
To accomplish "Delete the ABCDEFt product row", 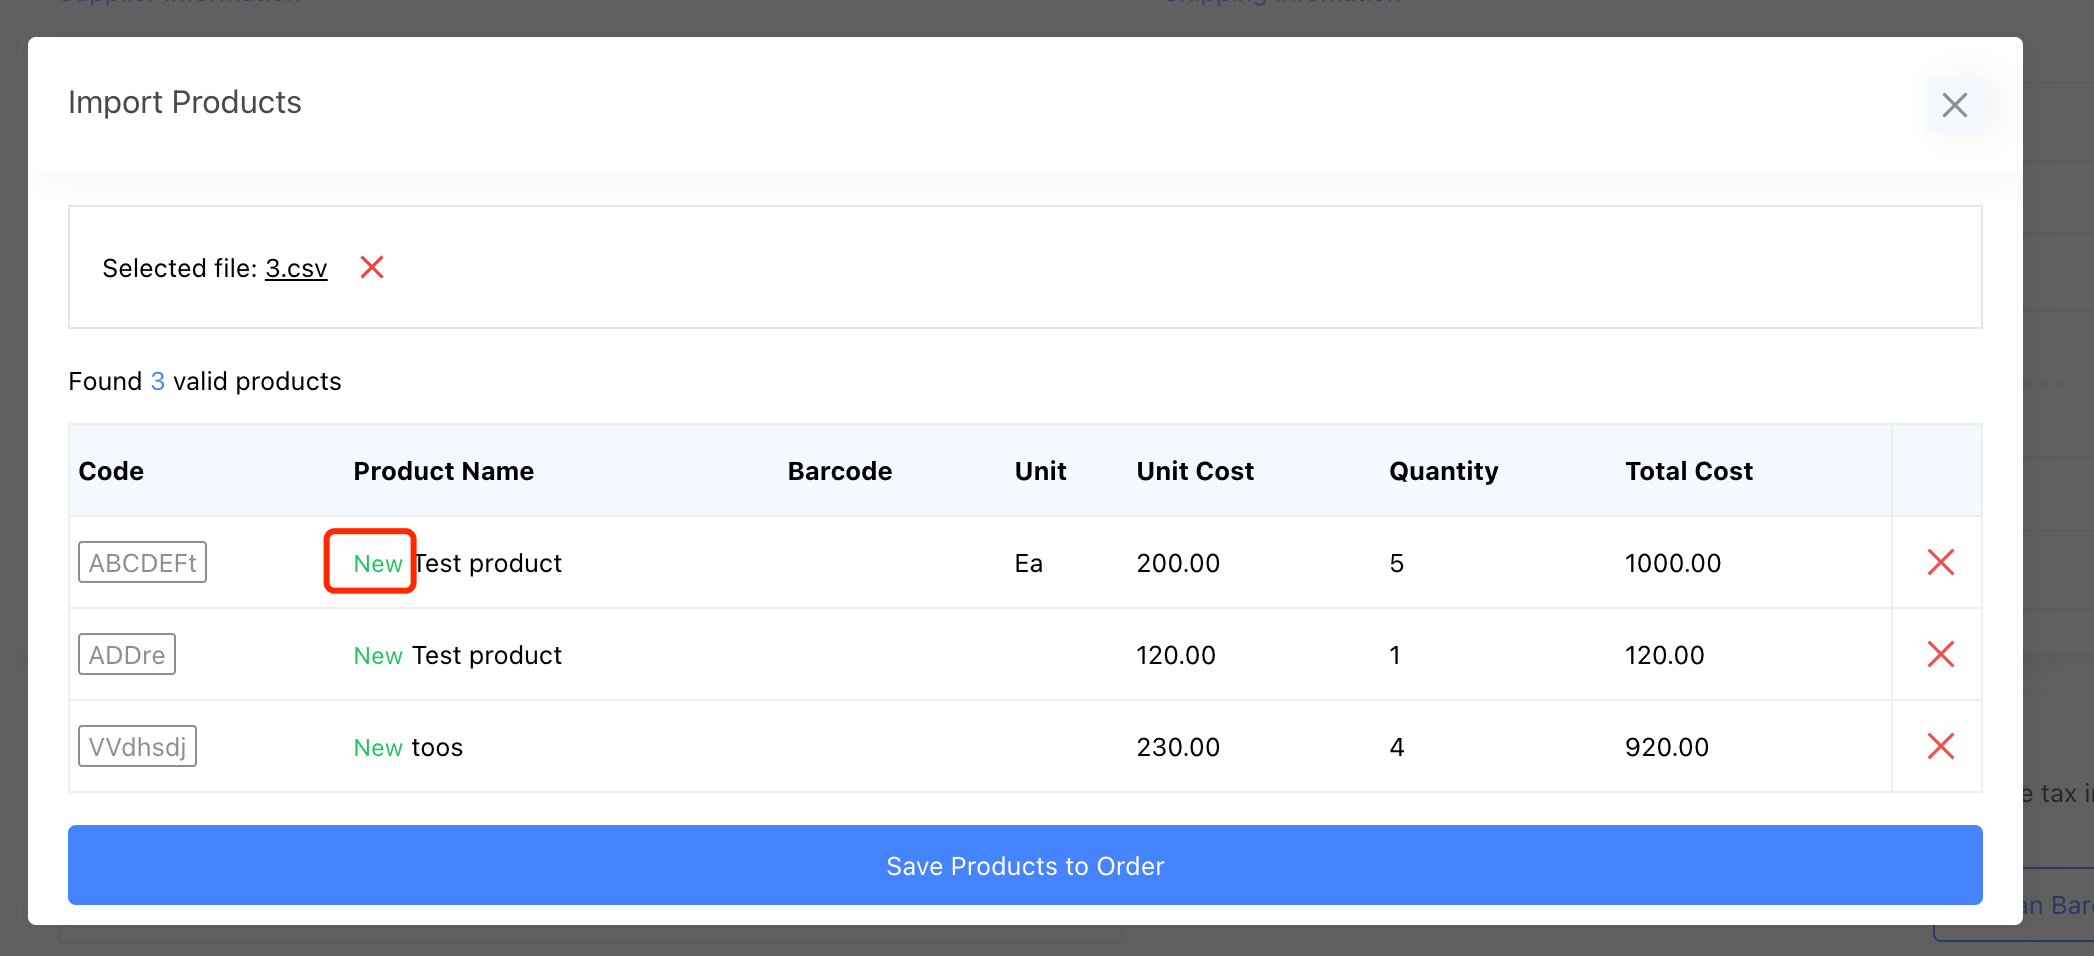I will [x=1940, y=563].
